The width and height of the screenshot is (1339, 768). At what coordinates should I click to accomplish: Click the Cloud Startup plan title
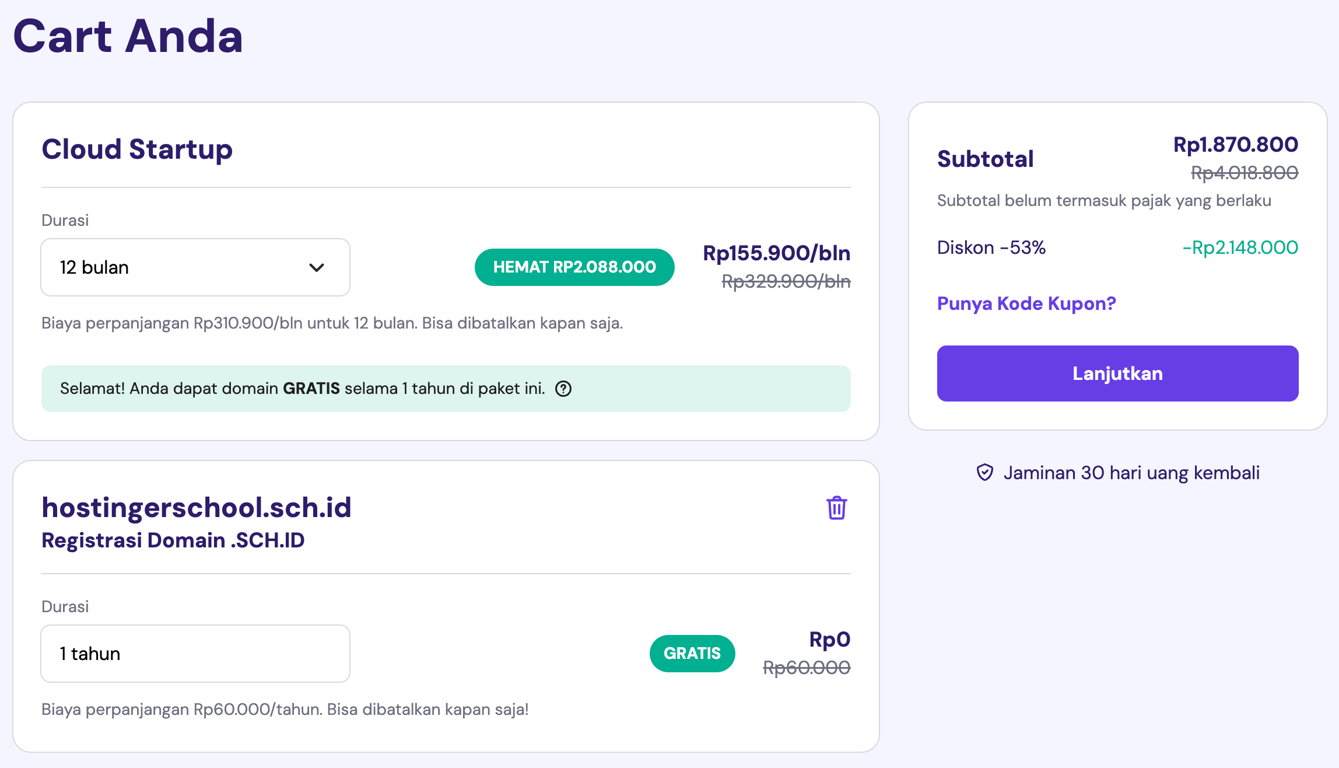coord(136,149)
